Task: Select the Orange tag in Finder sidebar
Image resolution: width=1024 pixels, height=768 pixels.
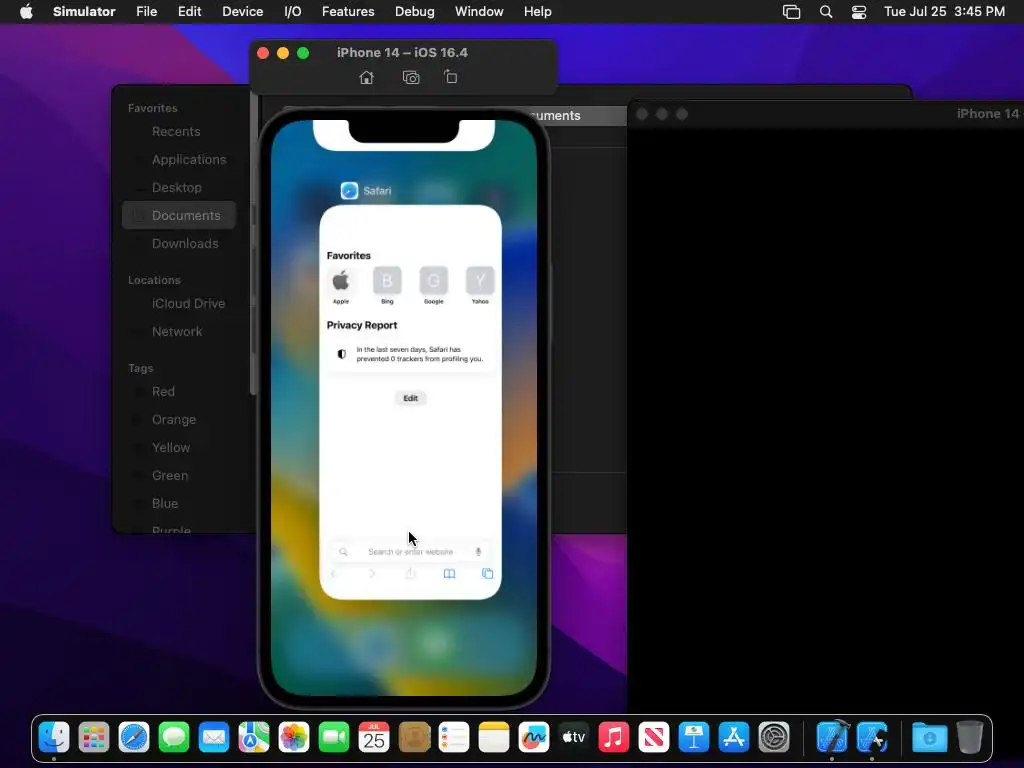Action: tap(174, 420)
